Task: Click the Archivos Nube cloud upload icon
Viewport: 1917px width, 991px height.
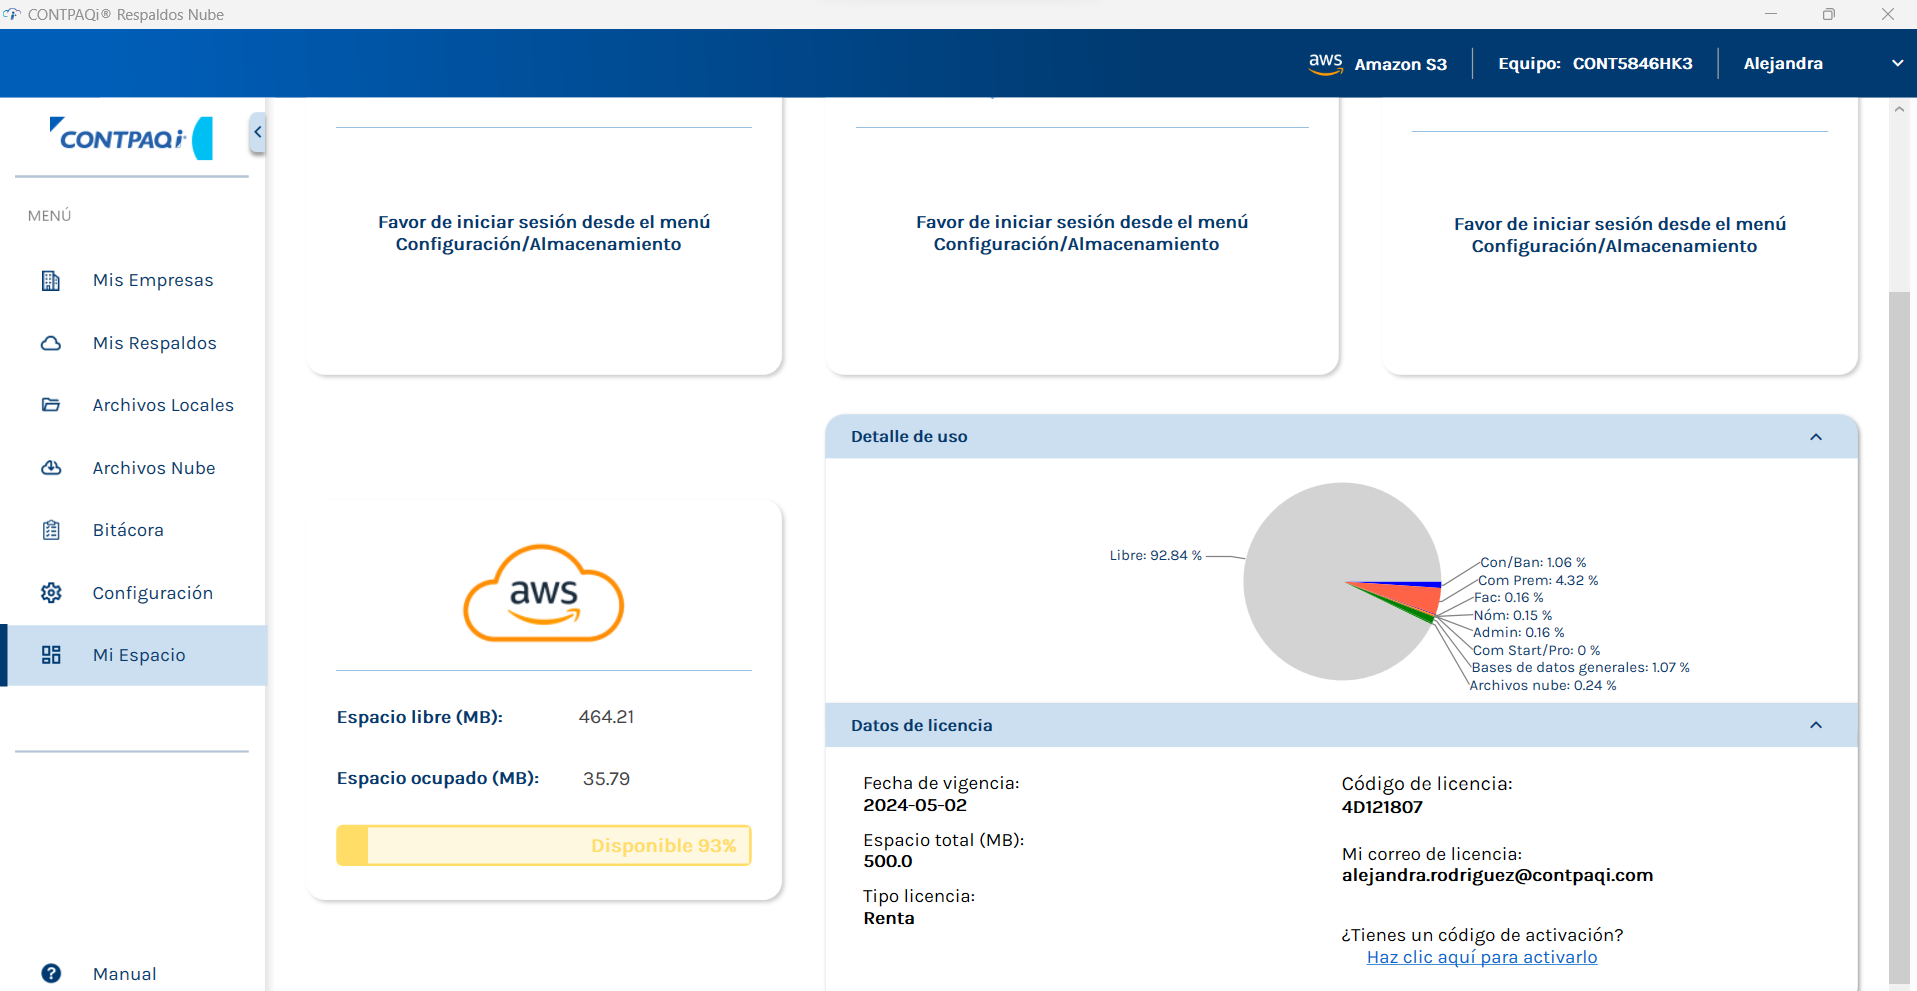Action: pyautogui.click(x=51, y=468)
